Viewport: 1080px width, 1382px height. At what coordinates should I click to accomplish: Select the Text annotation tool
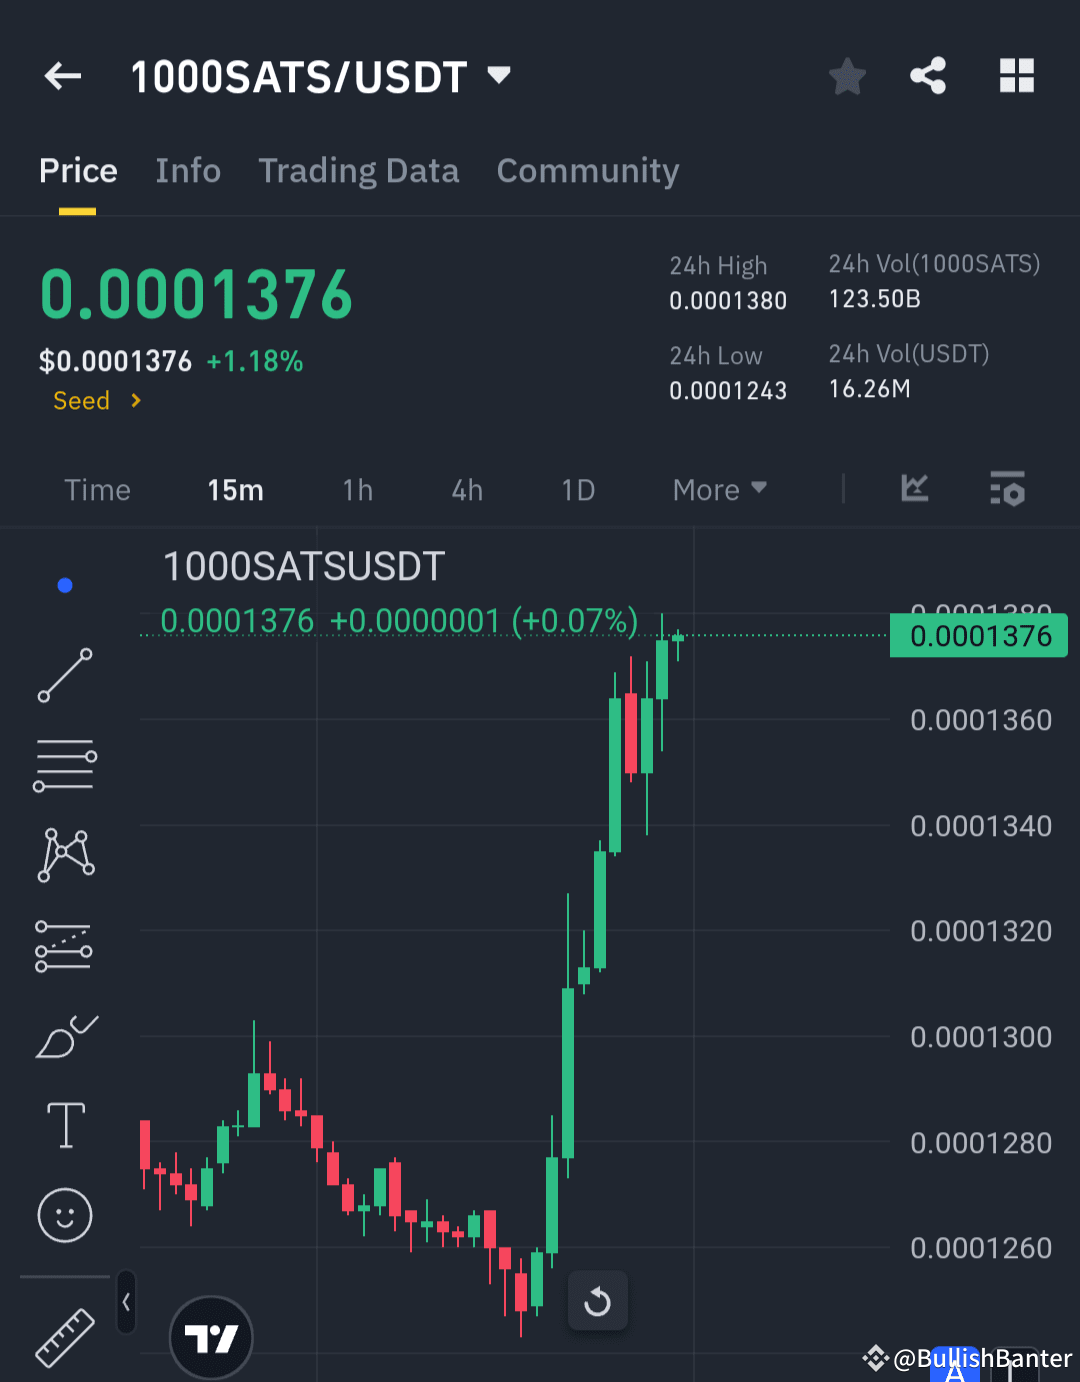pyautogui.click(x=64, y=1125)
